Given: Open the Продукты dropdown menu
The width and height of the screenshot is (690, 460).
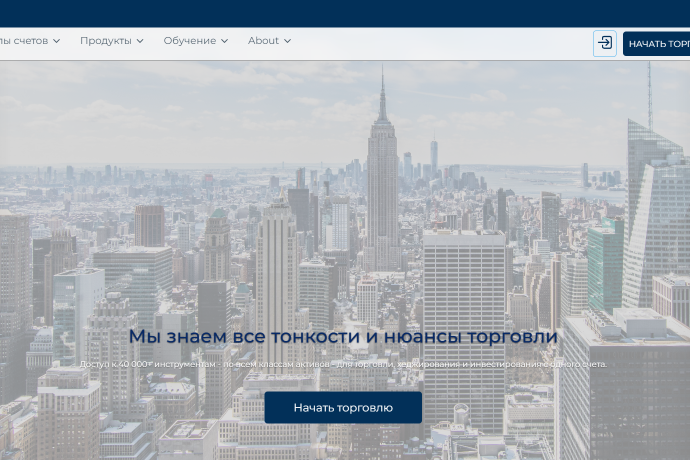Looking at the screenshot, I should (111, 40).
